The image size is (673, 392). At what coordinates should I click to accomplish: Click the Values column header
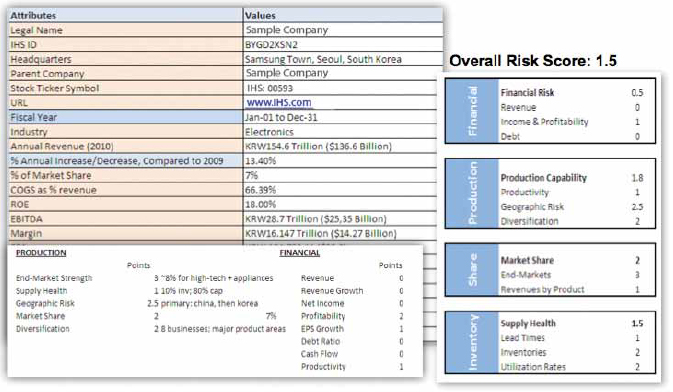click(x=343, y=15)
